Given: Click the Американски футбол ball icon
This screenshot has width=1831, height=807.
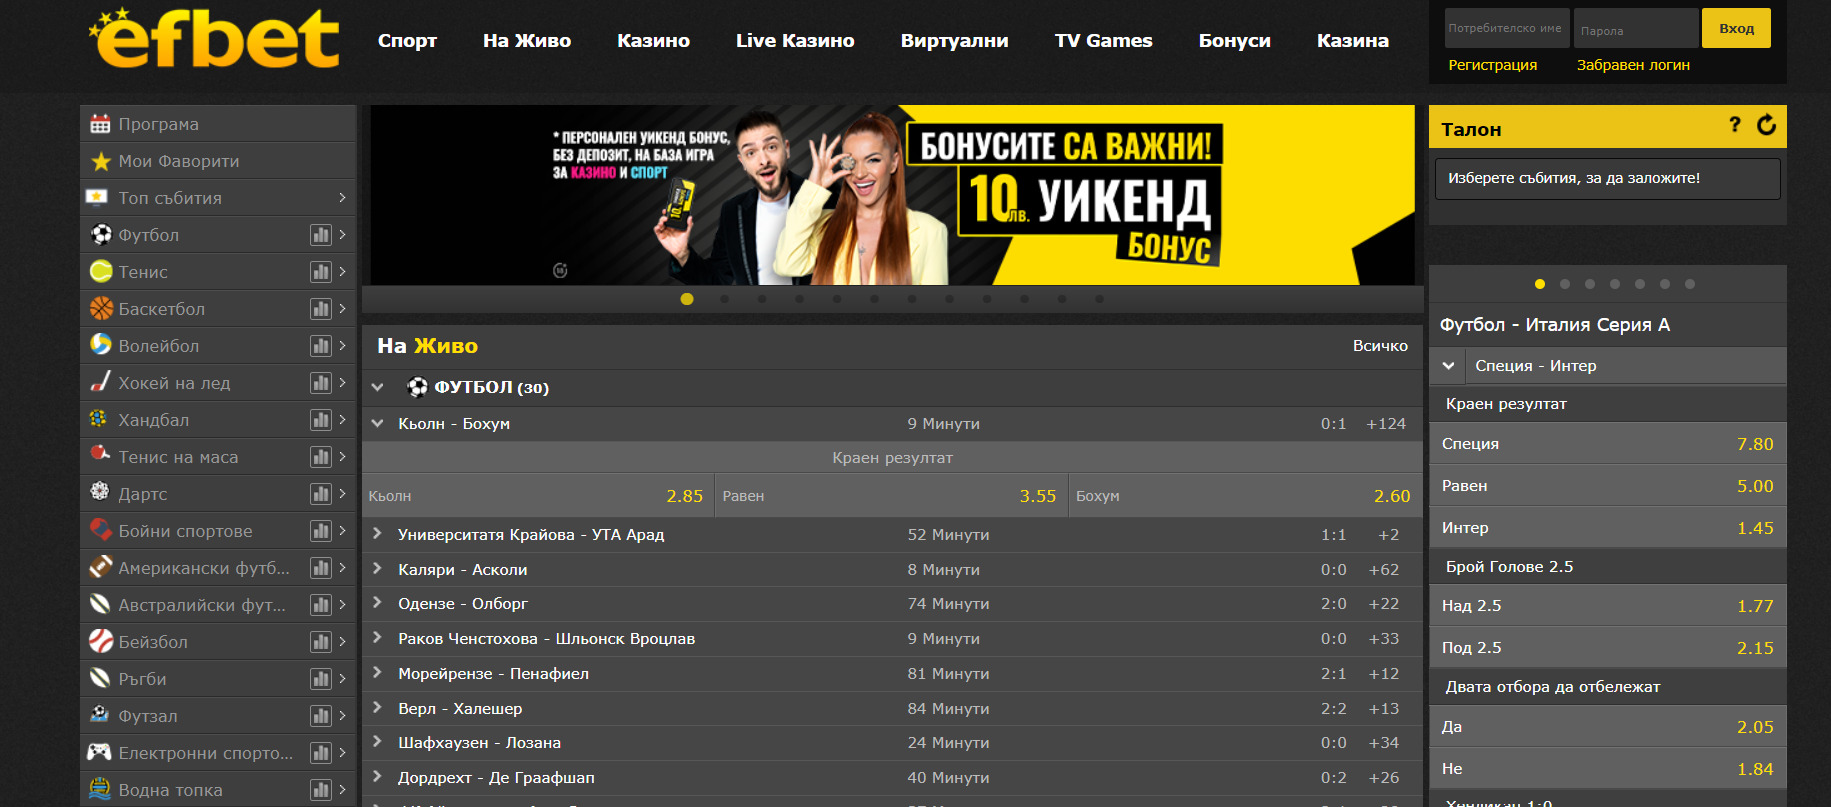Looking at the screenshot, I should coord(100,567).
